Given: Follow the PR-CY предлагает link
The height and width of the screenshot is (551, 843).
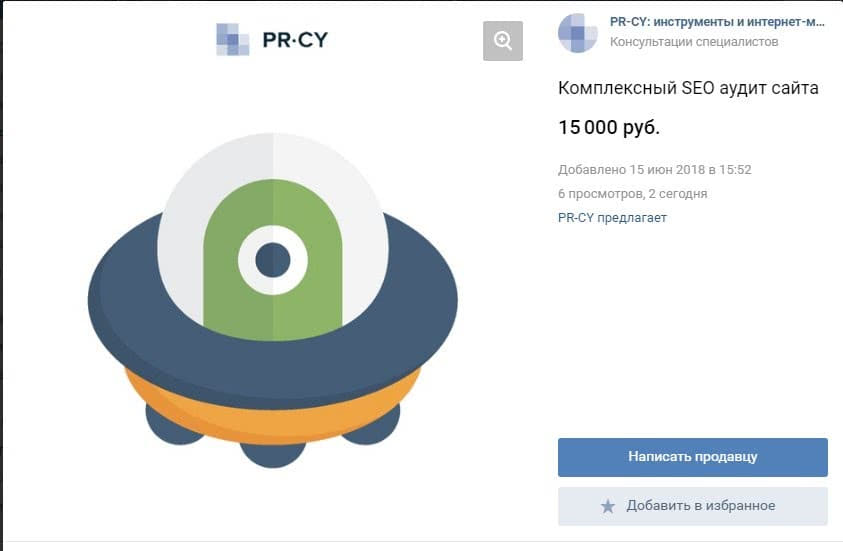Looking at the screenshot, I should pos(612,218).
